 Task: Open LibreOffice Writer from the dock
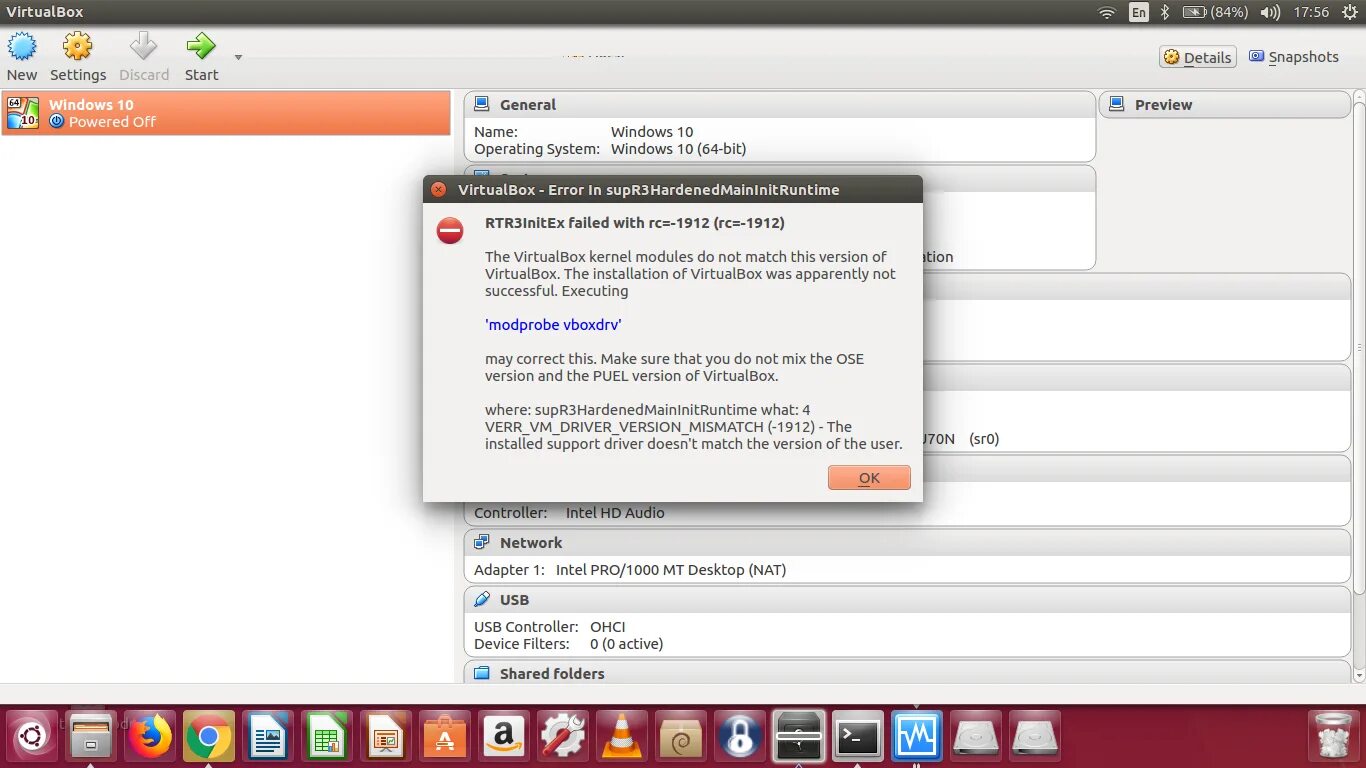click(268, 737)
